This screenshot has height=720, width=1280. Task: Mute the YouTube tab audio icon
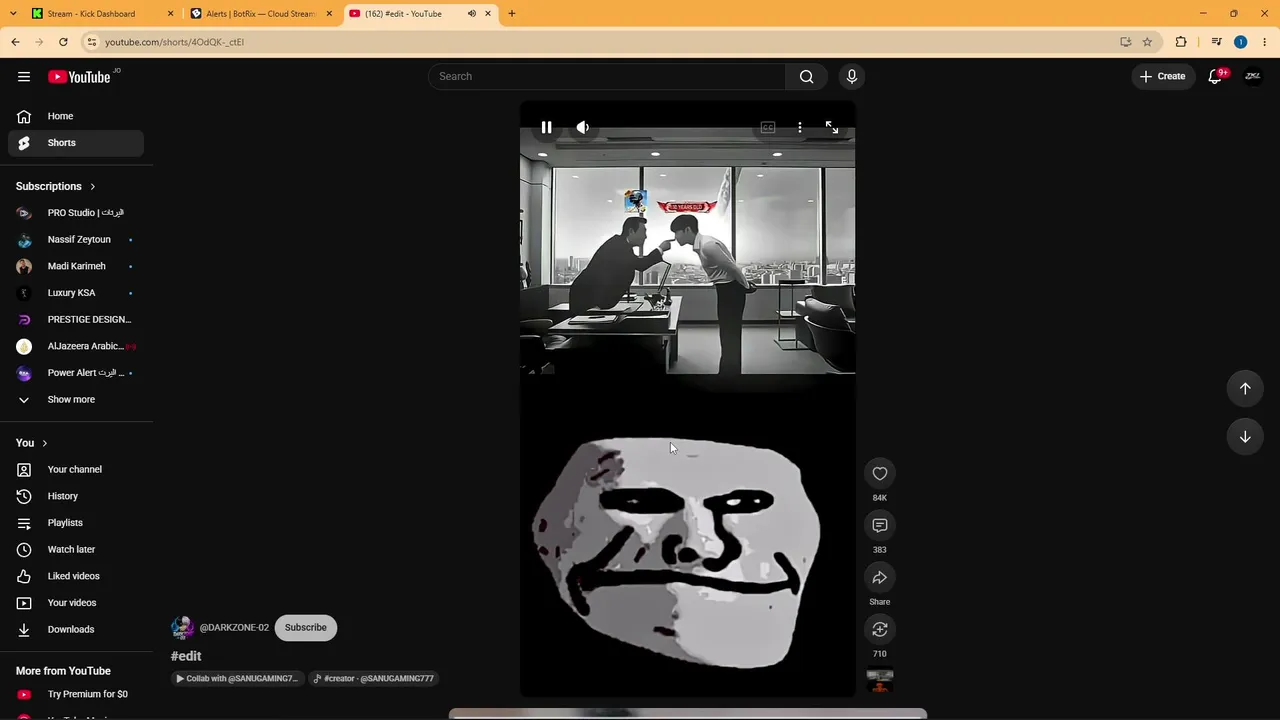[x=471, y=14]
